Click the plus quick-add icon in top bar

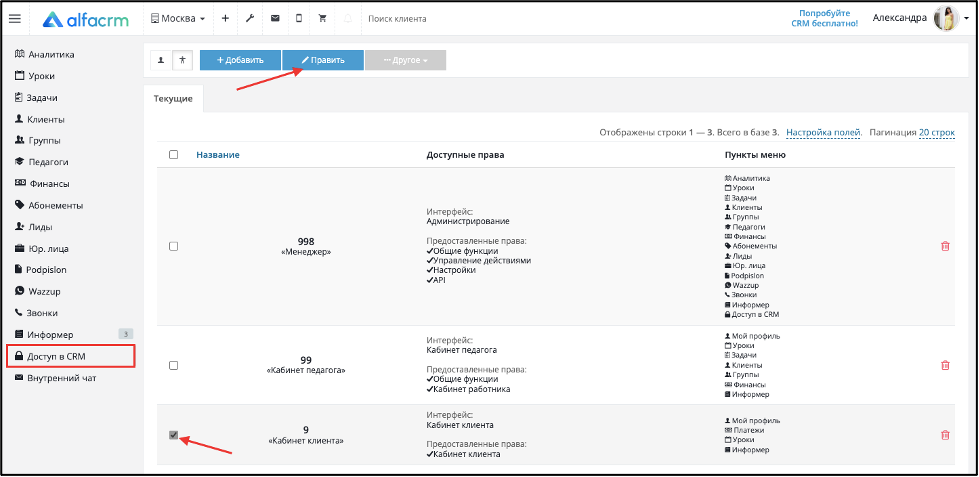pos(225,19)
